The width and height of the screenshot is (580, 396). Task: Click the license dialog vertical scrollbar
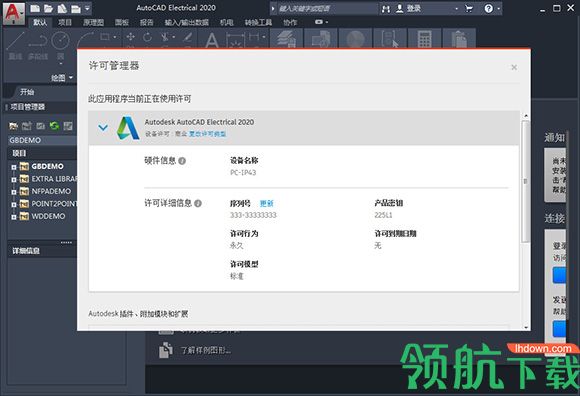click(x=525, y=181)
